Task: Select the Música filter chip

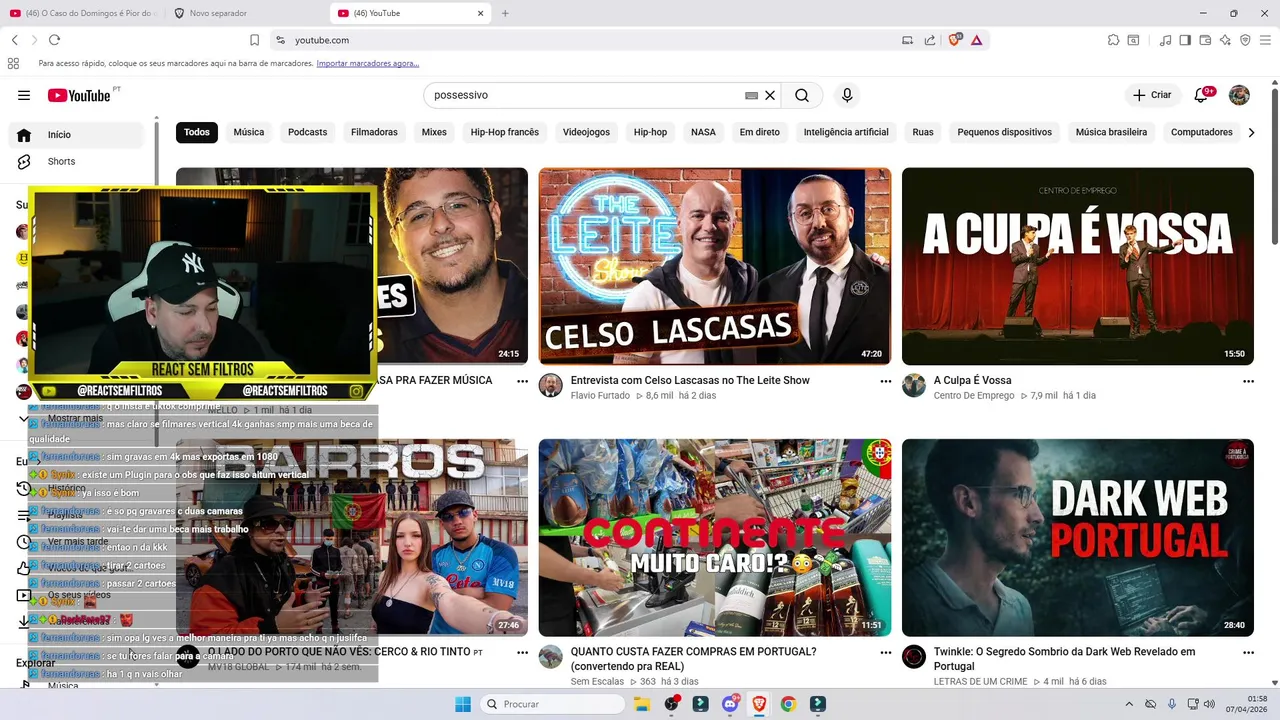Action: pos(249,132)
